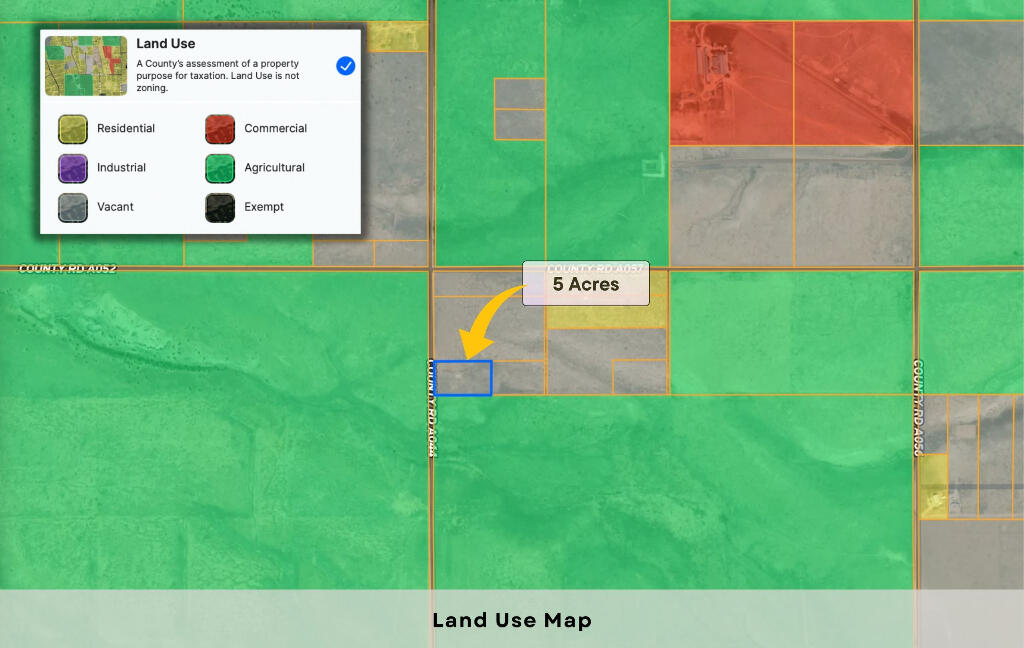Click the 'Commercial' legend label
This screenshot has height=648, width=1024.
click(276, 129)
